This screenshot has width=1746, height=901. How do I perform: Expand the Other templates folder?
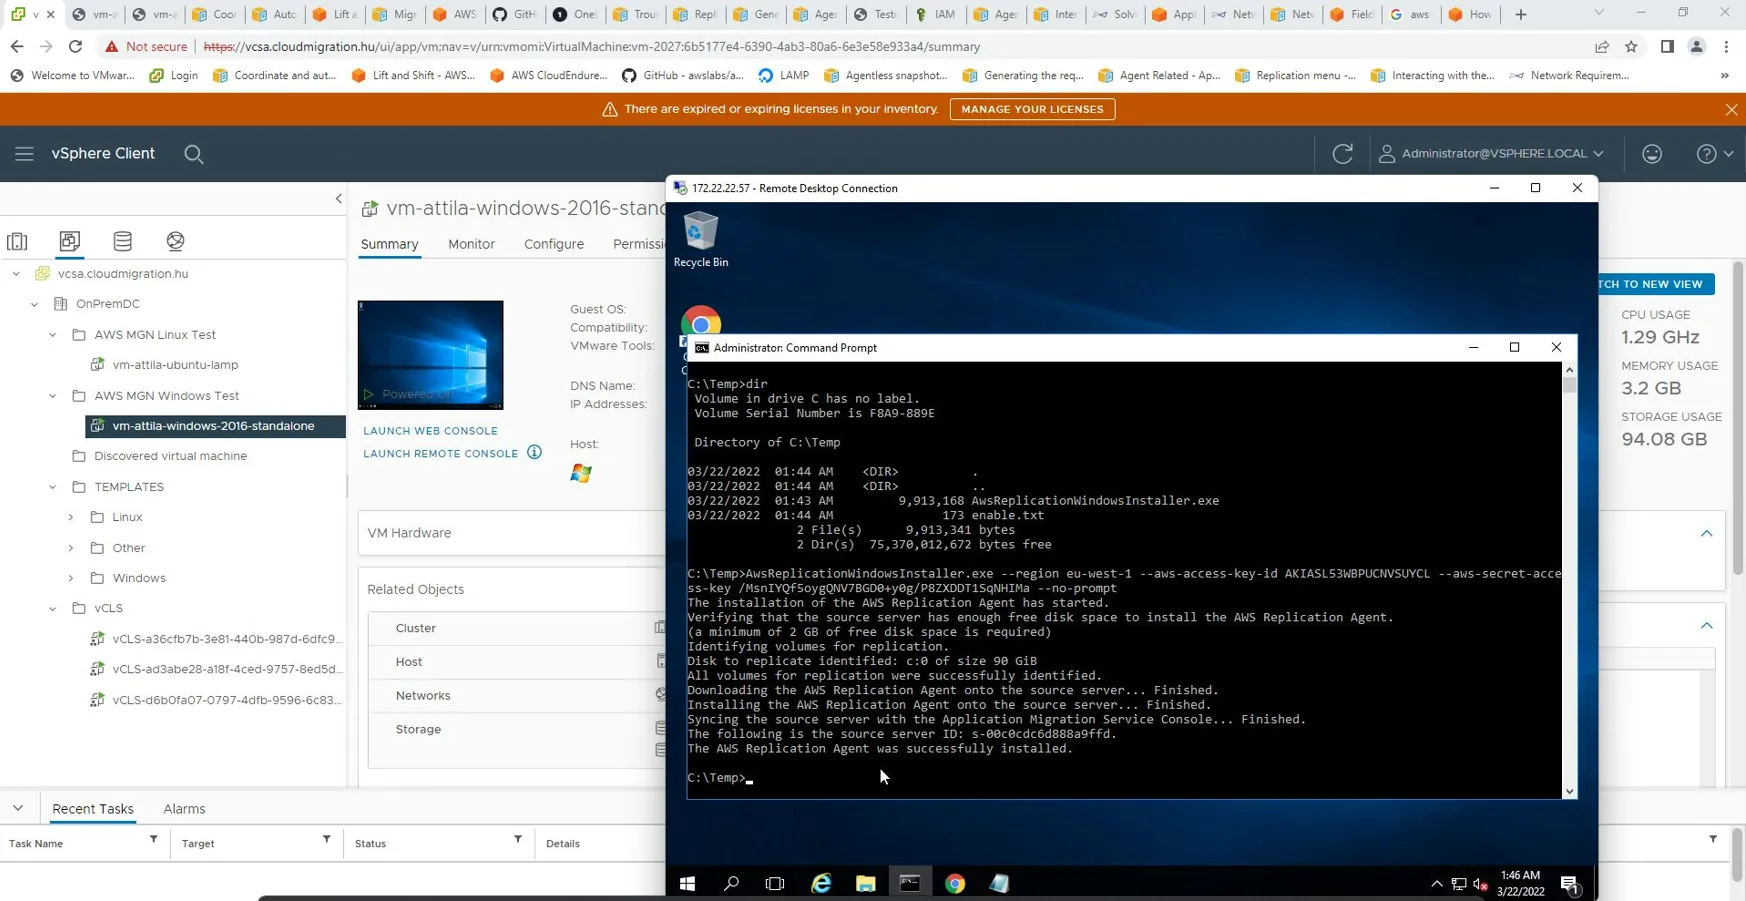(71, 548)
